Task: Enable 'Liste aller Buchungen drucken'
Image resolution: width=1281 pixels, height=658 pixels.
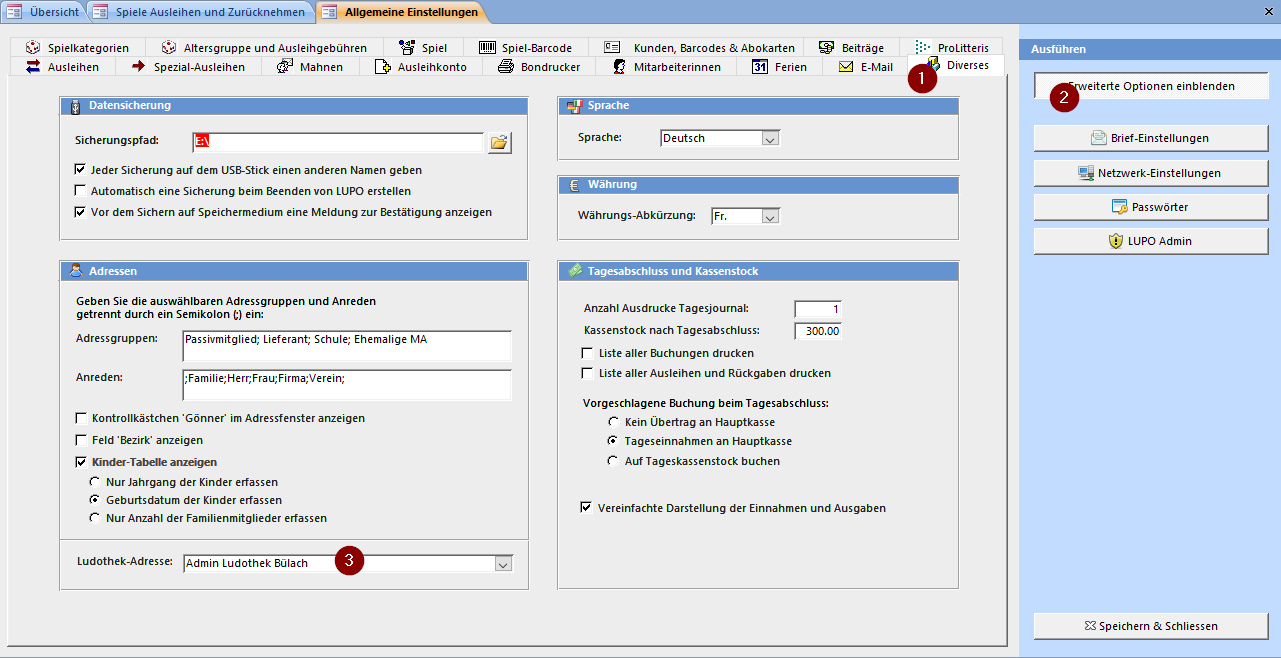Action: (x=588, y=353)
